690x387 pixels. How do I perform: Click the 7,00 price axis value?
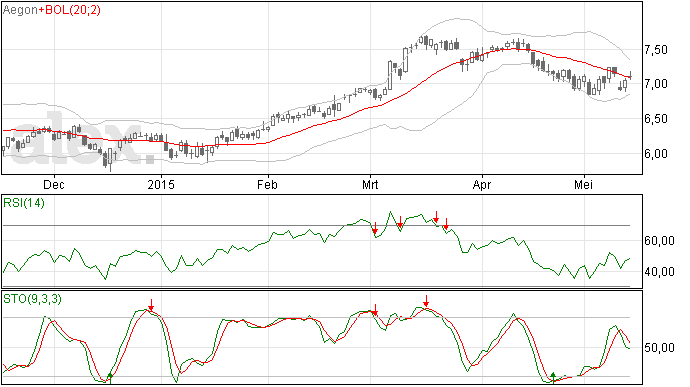tap(656, 84)
